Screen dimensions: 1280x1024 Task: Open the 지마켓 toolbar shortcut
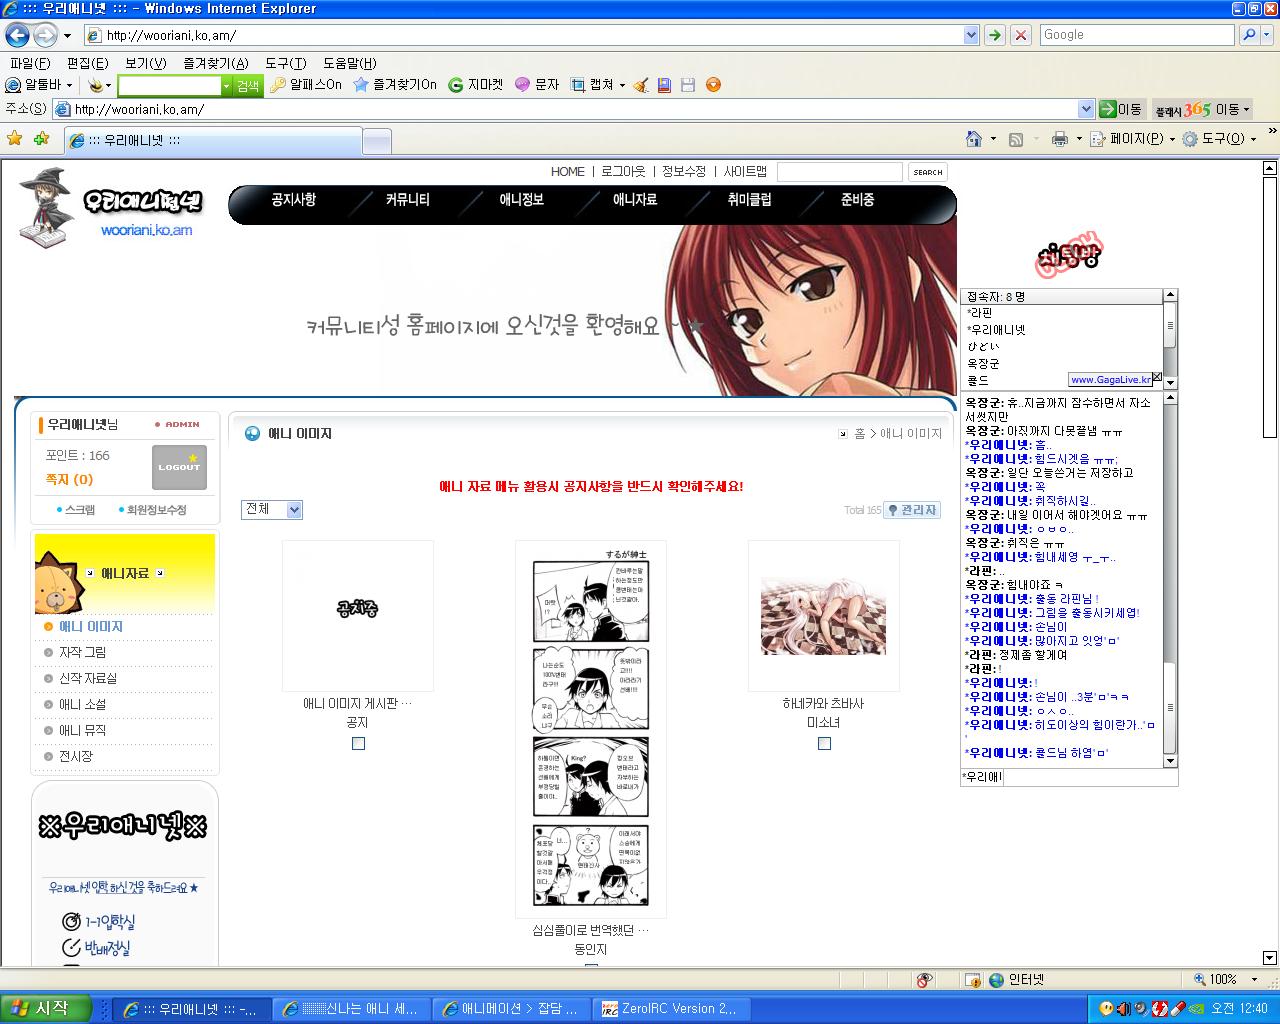[x=475, y=85]
